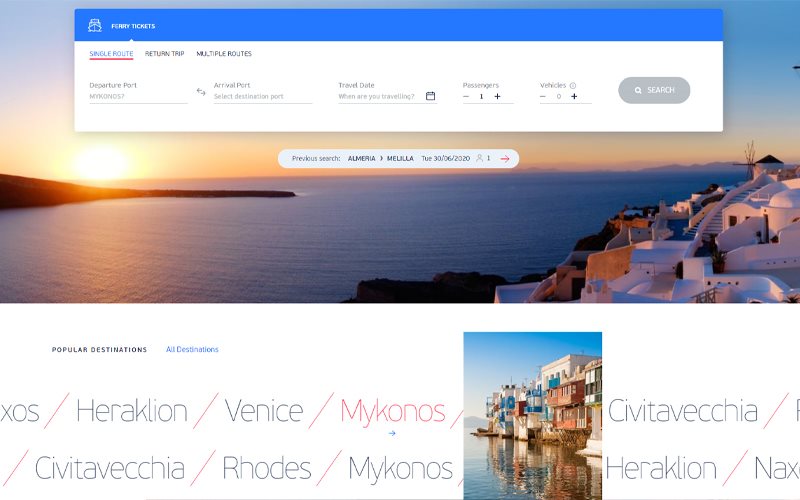
Task: Decrease the passenger count
Action: point(466,97)
